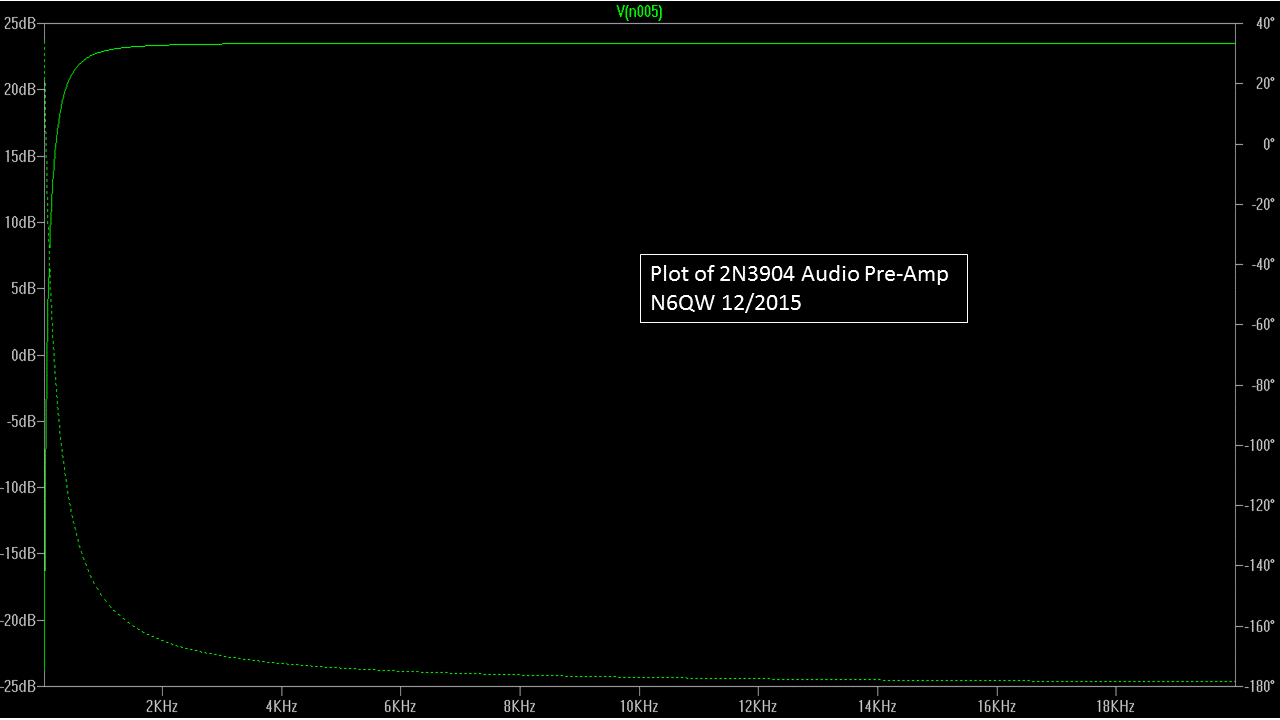This screenshot has width=1280, height=720.
Task: Click the -60° phase axis label
Action: coord(1263,324)
